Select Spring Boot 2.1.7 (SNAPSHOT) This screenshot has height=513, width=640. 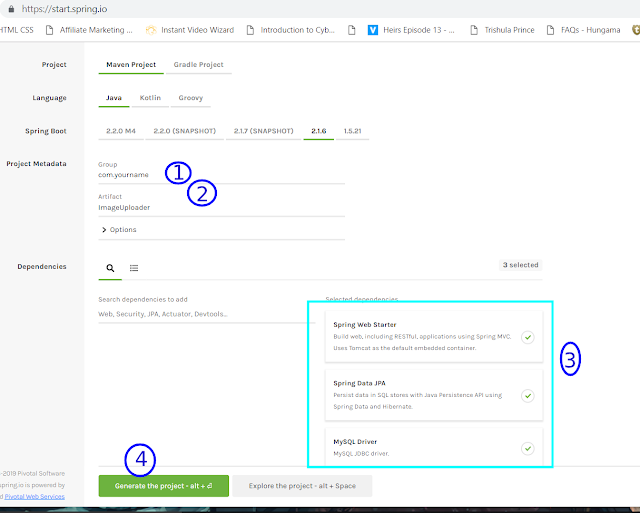tap(263, 131)
